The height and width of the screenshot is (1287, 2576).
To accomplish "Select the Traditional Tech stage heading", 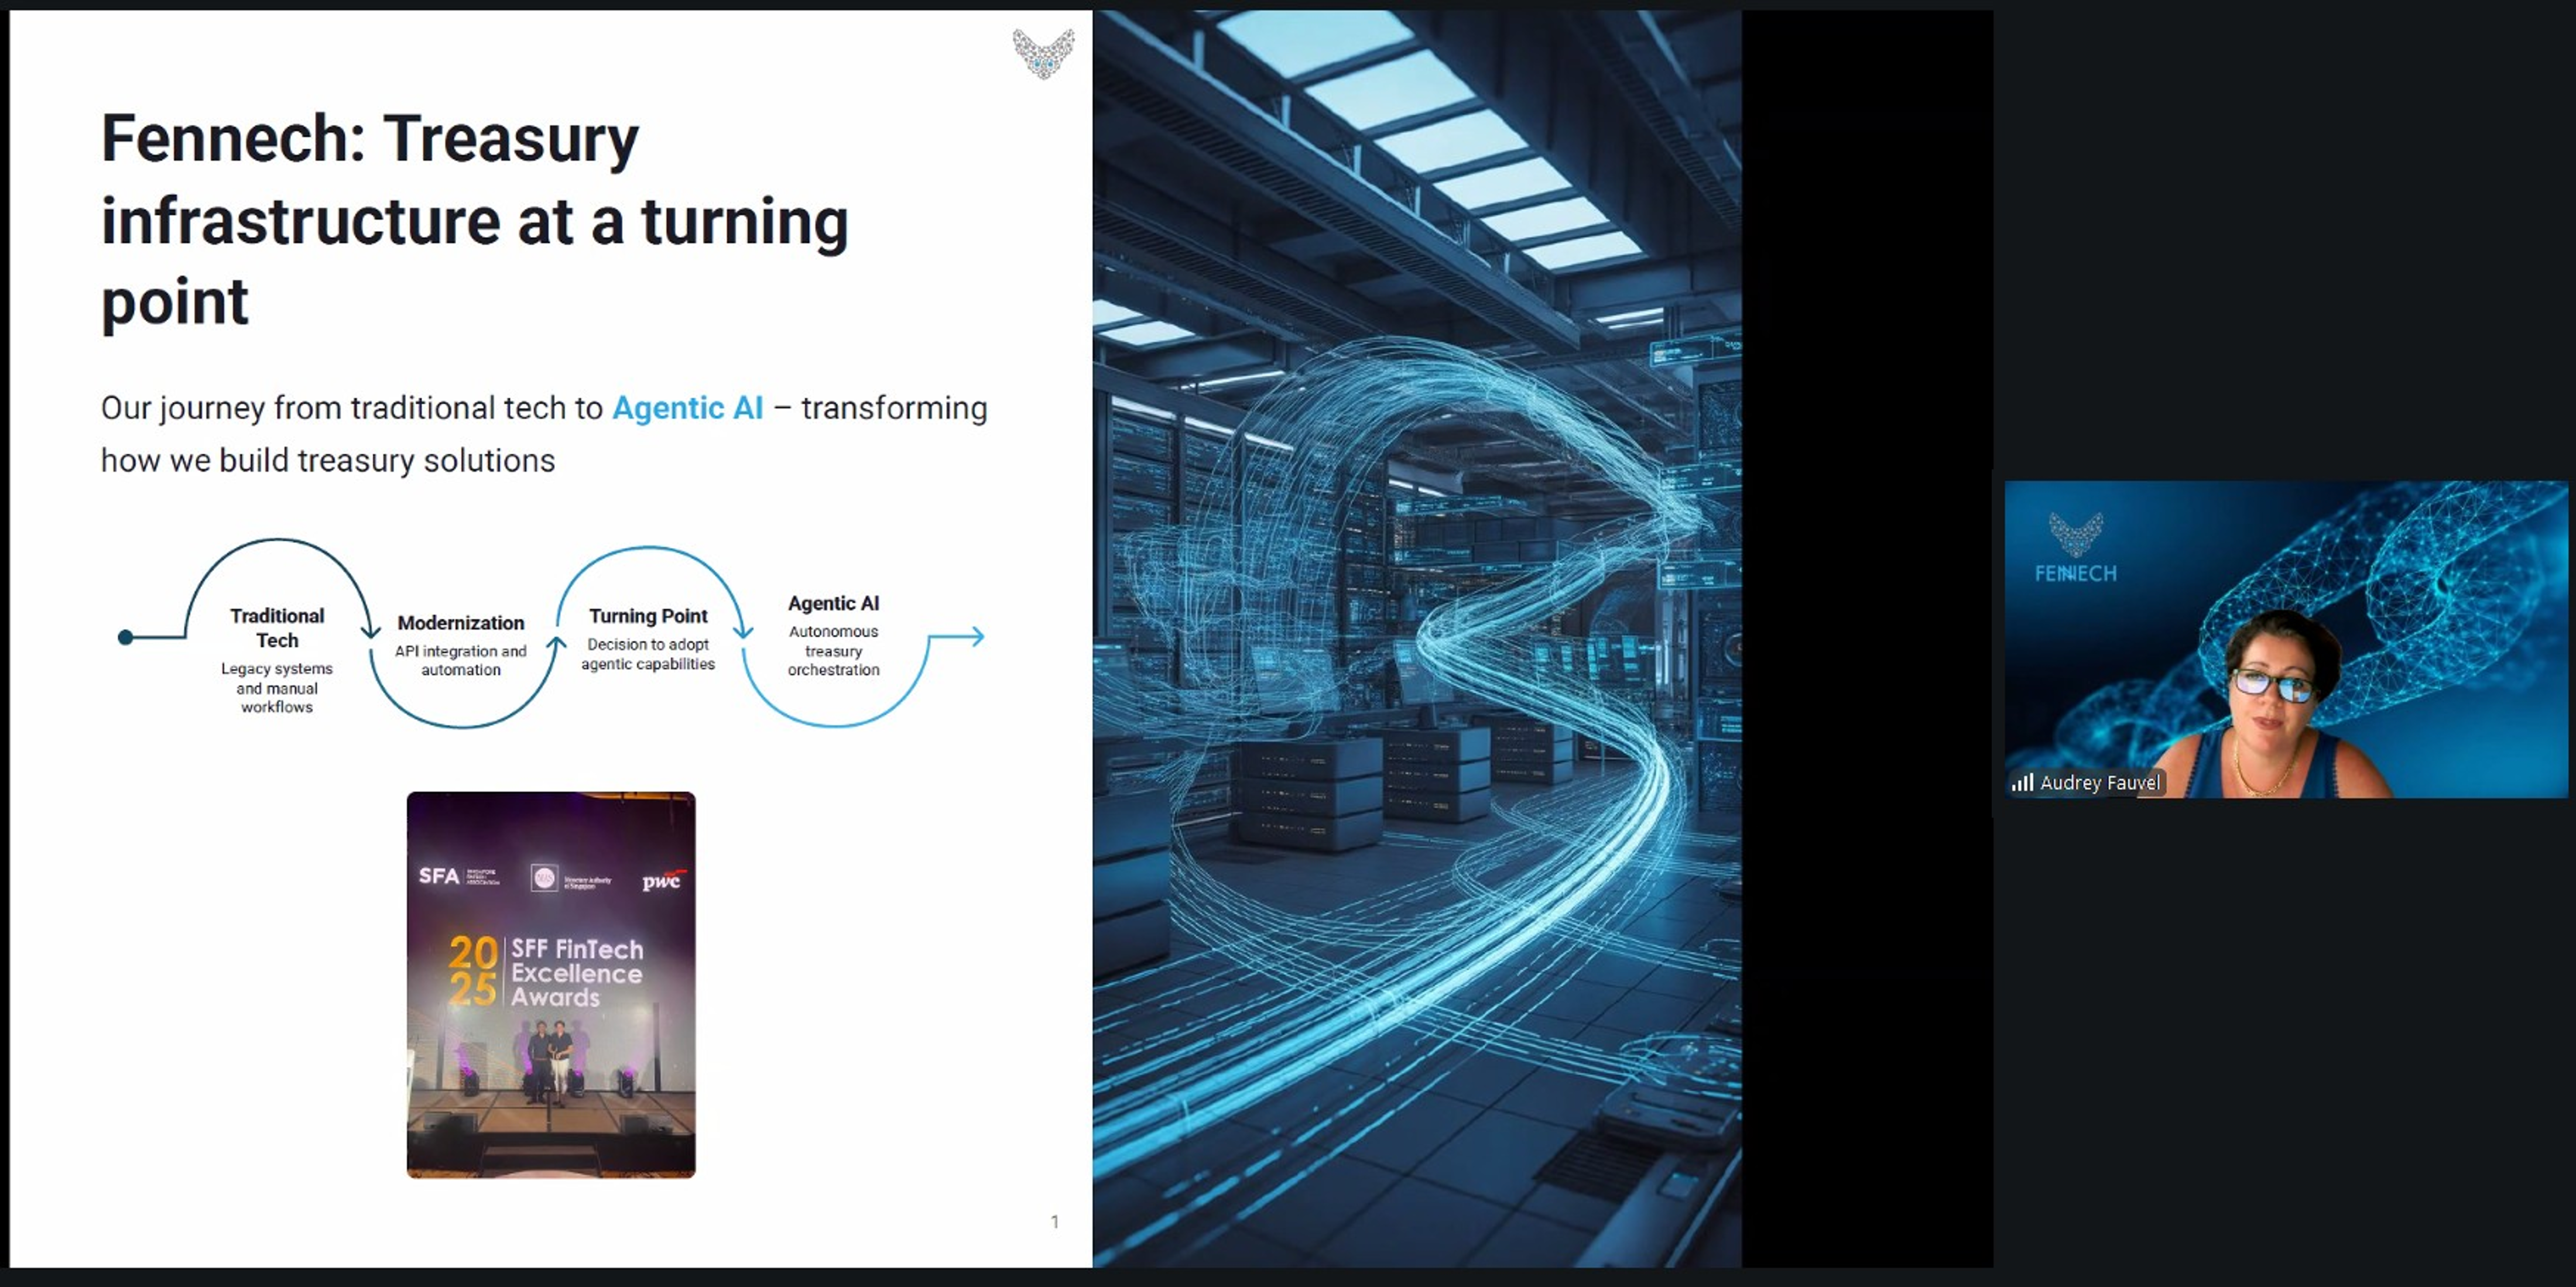I will pos(277,627).
